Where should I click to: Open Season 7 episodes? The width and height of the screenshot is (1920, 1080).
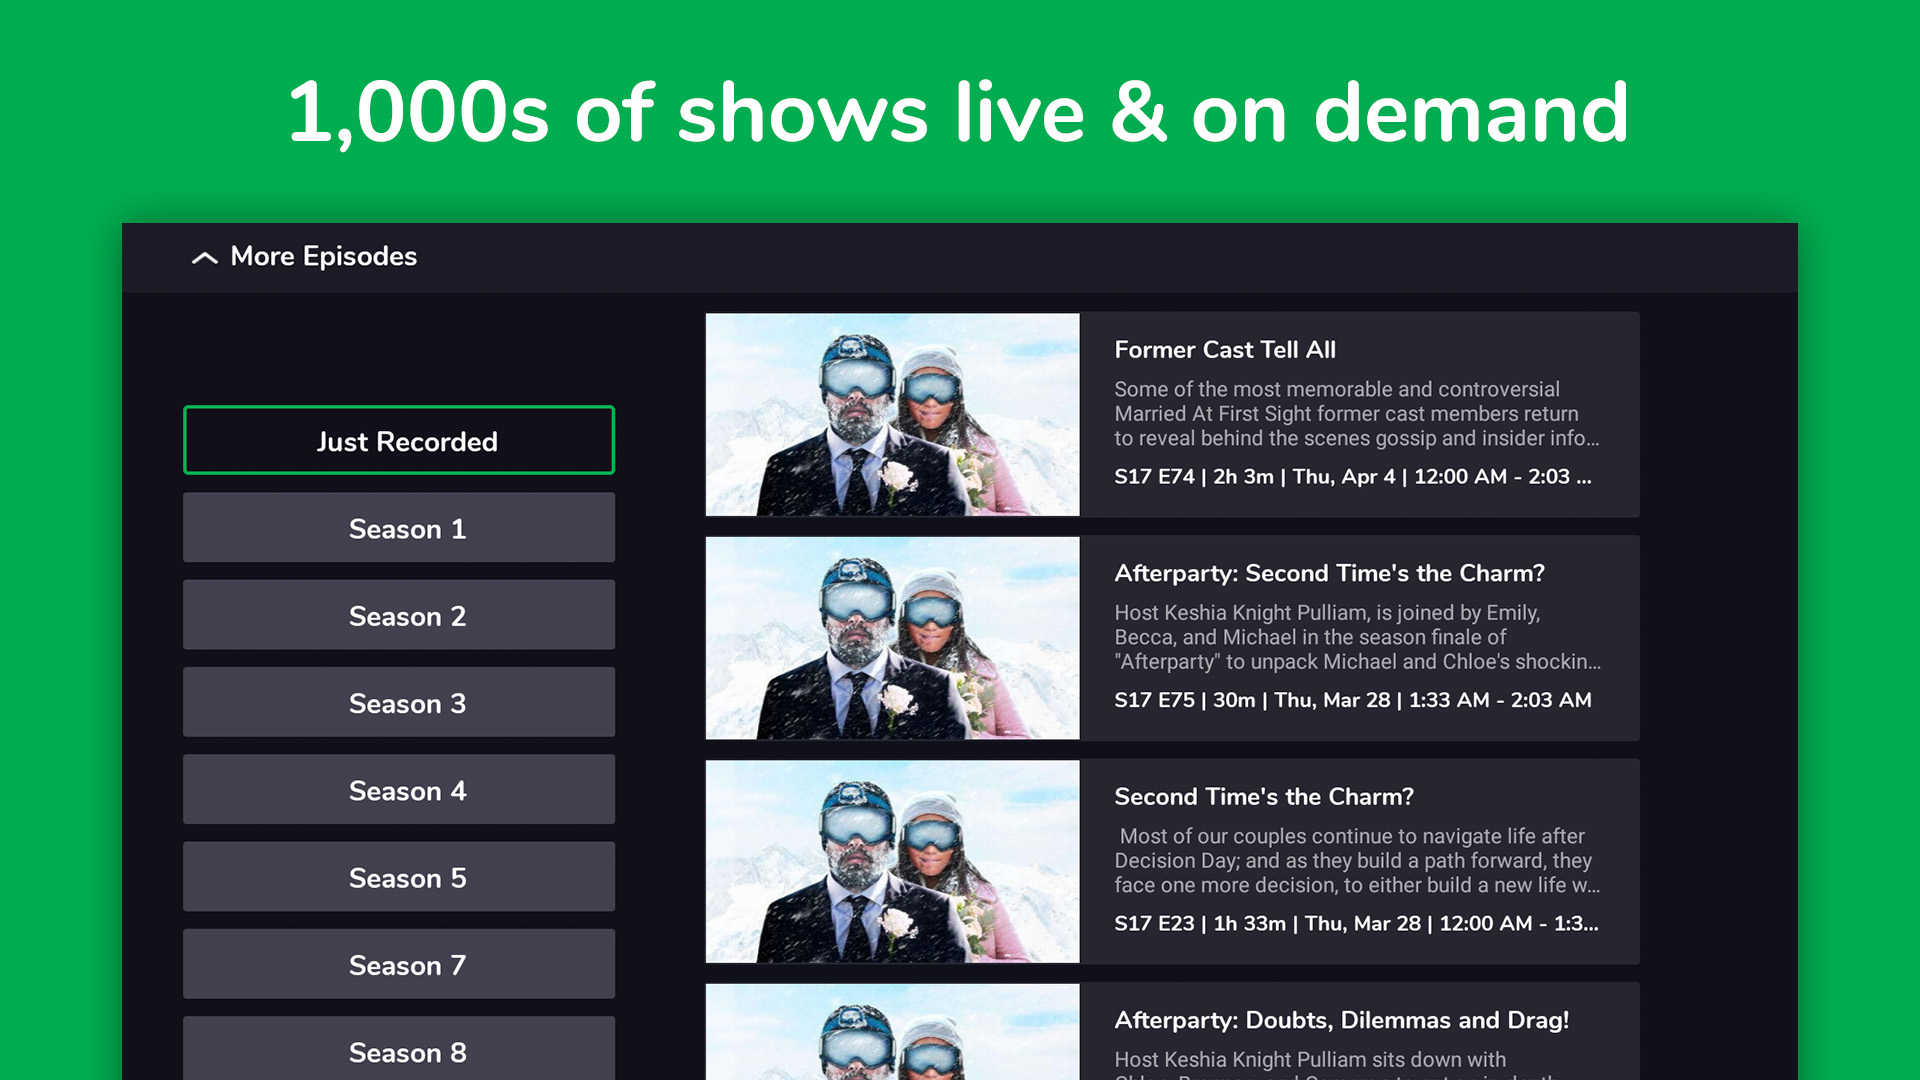[x=398, y=964]
